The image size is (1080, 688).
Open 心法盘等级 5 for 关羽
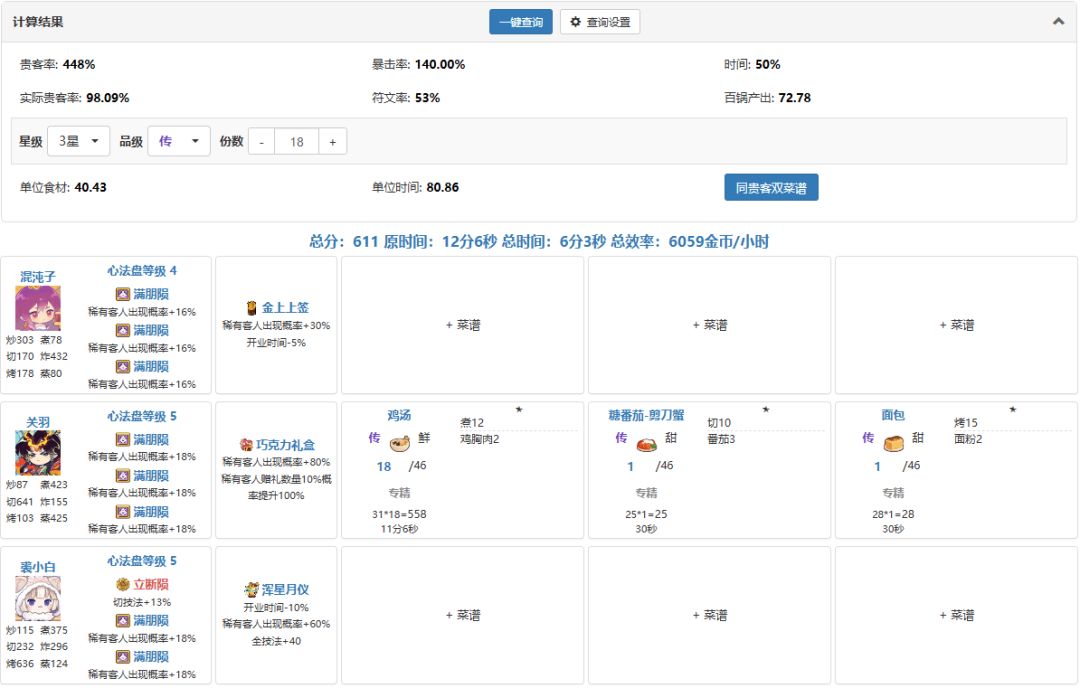click(142, 416)
